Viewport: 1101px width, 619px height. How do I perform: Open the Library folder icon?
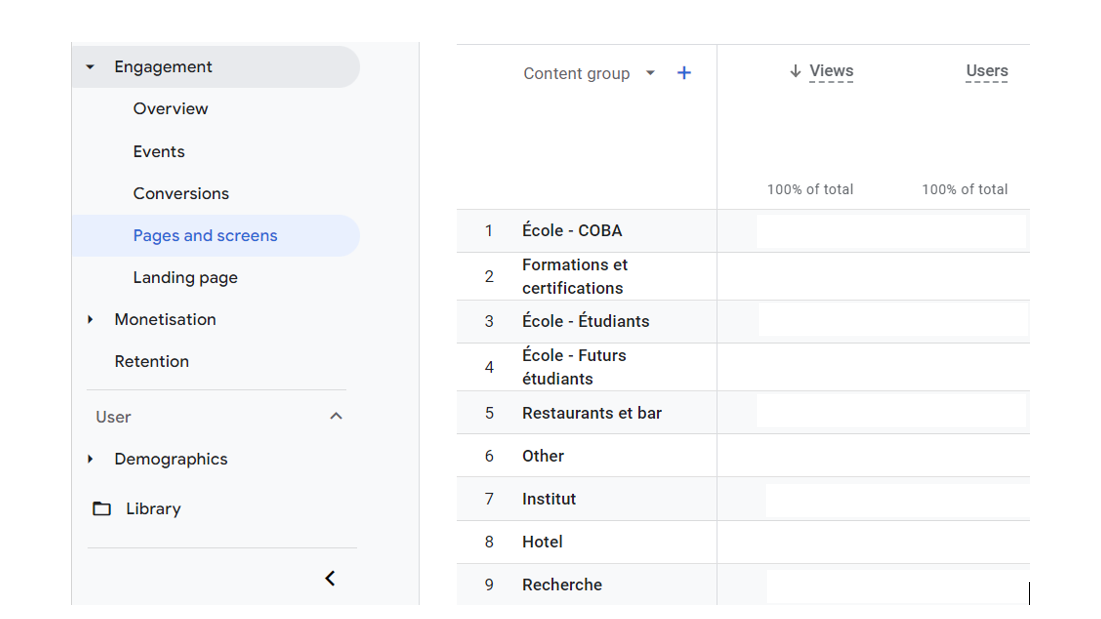[x=102, y=509]
